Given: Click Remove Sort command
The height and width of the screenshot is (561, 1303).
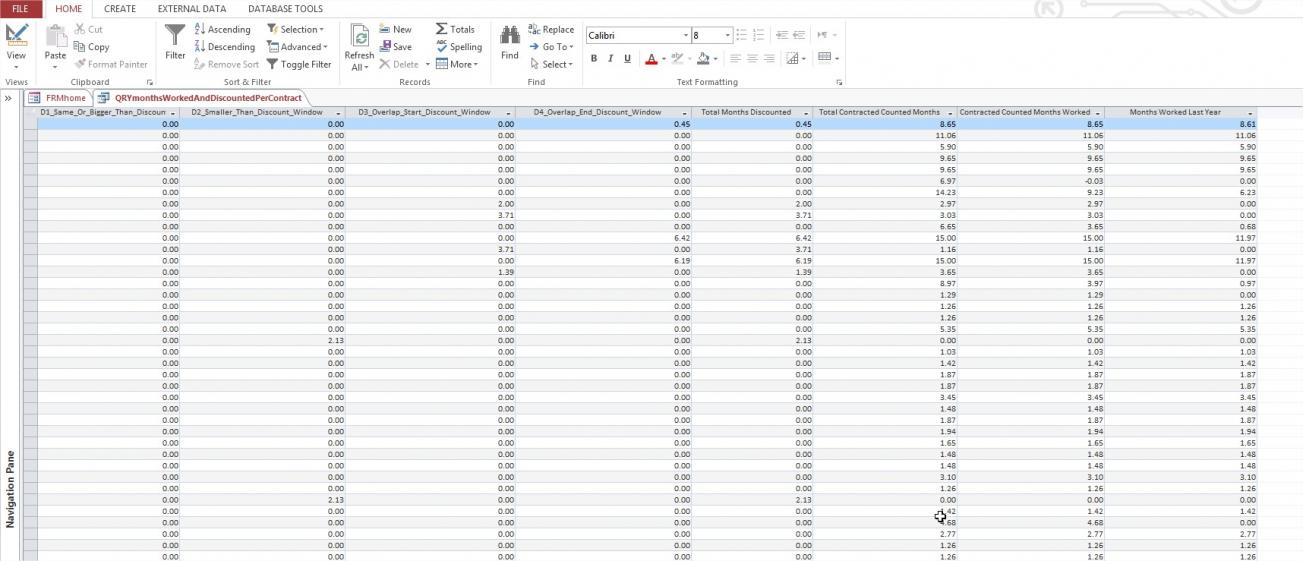Looking at the screenshot, I should click(x=226, y=64).
